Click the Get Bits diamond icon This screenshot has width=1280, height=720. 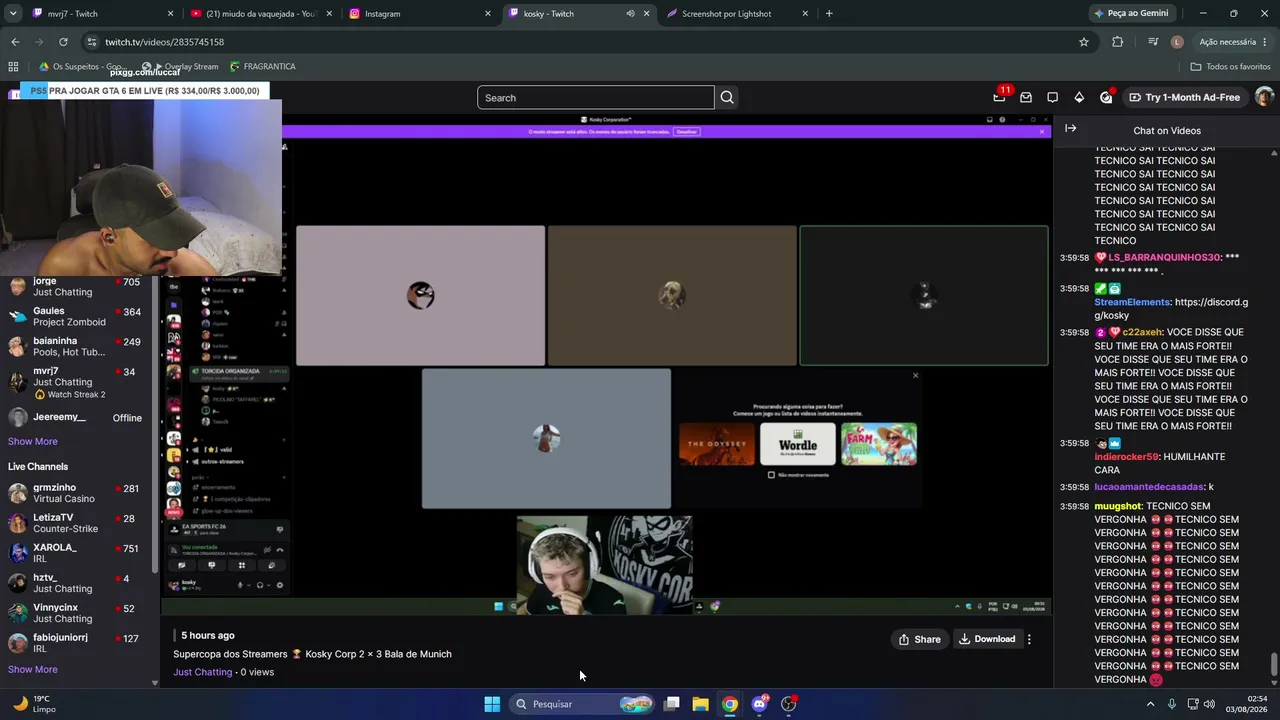pos(1079,97)
